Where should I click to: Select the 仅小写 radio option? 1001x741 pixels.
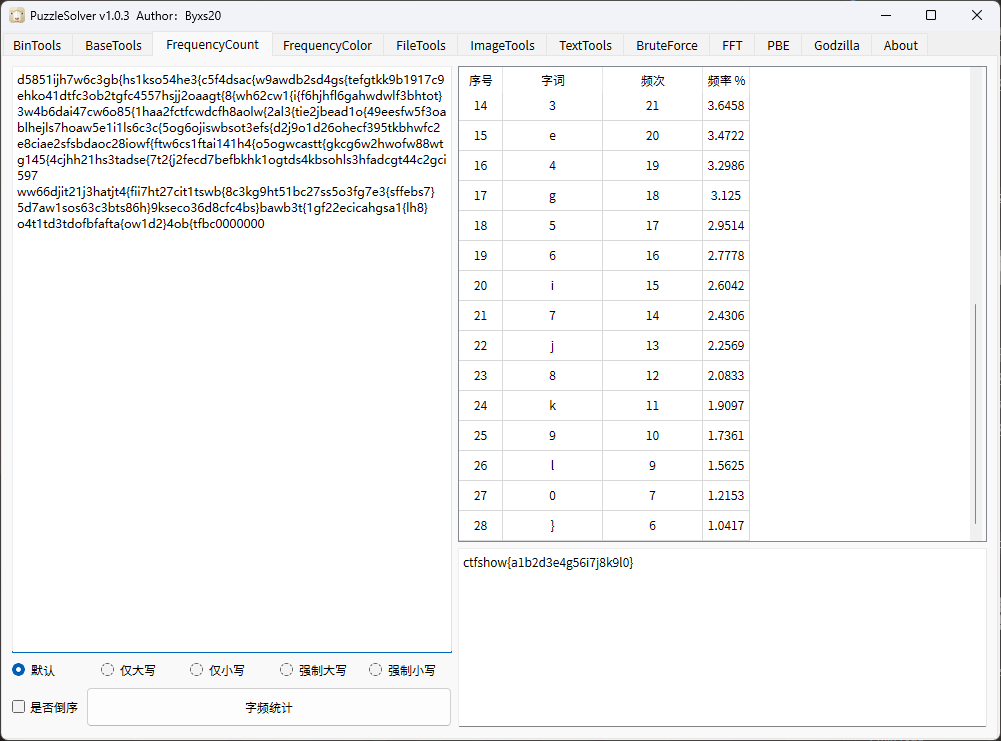tap(197, 670)
